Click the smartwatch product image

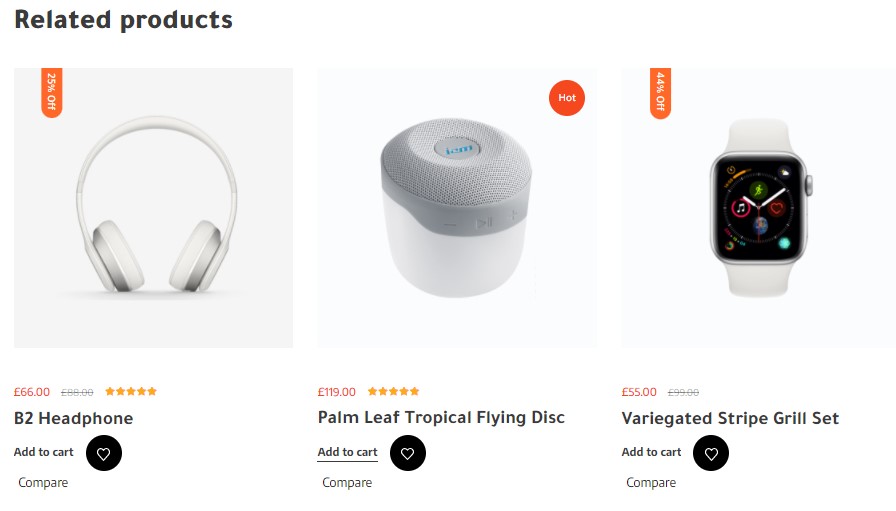[760, 210]
